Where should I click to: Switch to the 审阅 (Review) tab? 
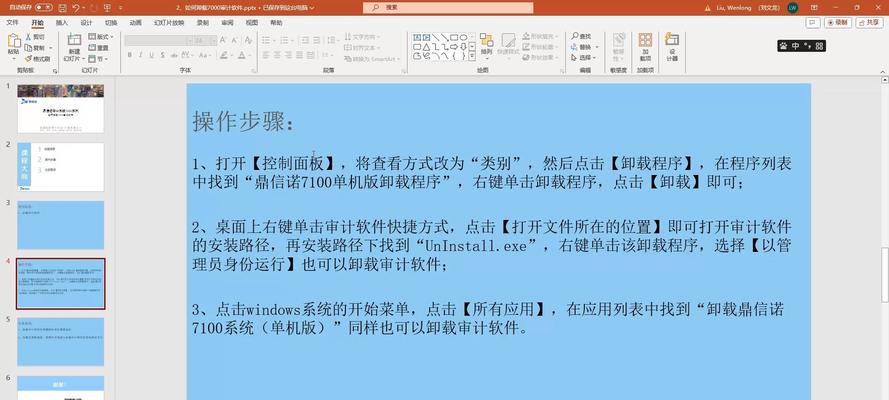(227, 23)
